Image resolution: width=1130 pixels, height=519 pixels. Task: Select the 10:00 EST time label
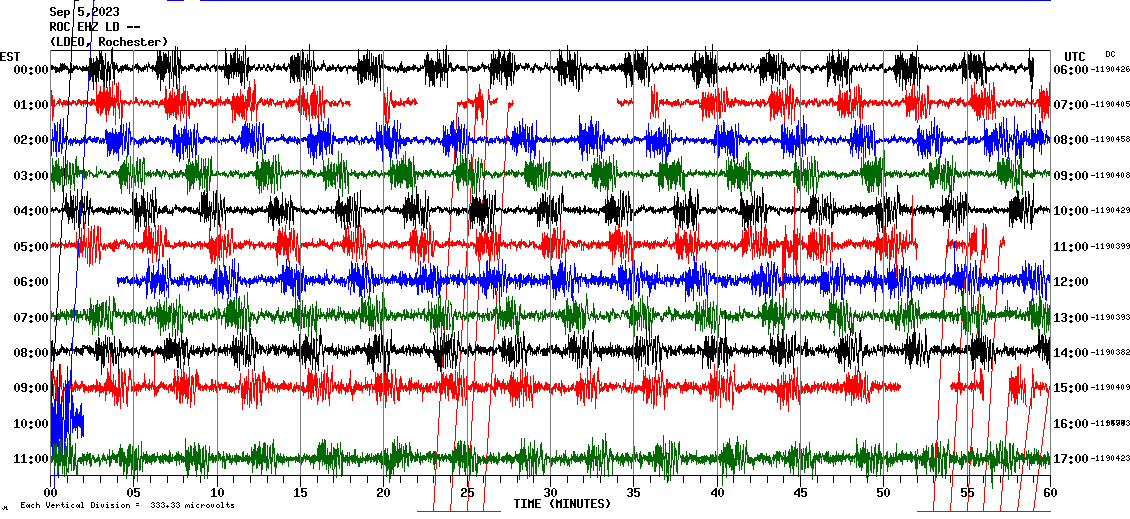30,423
